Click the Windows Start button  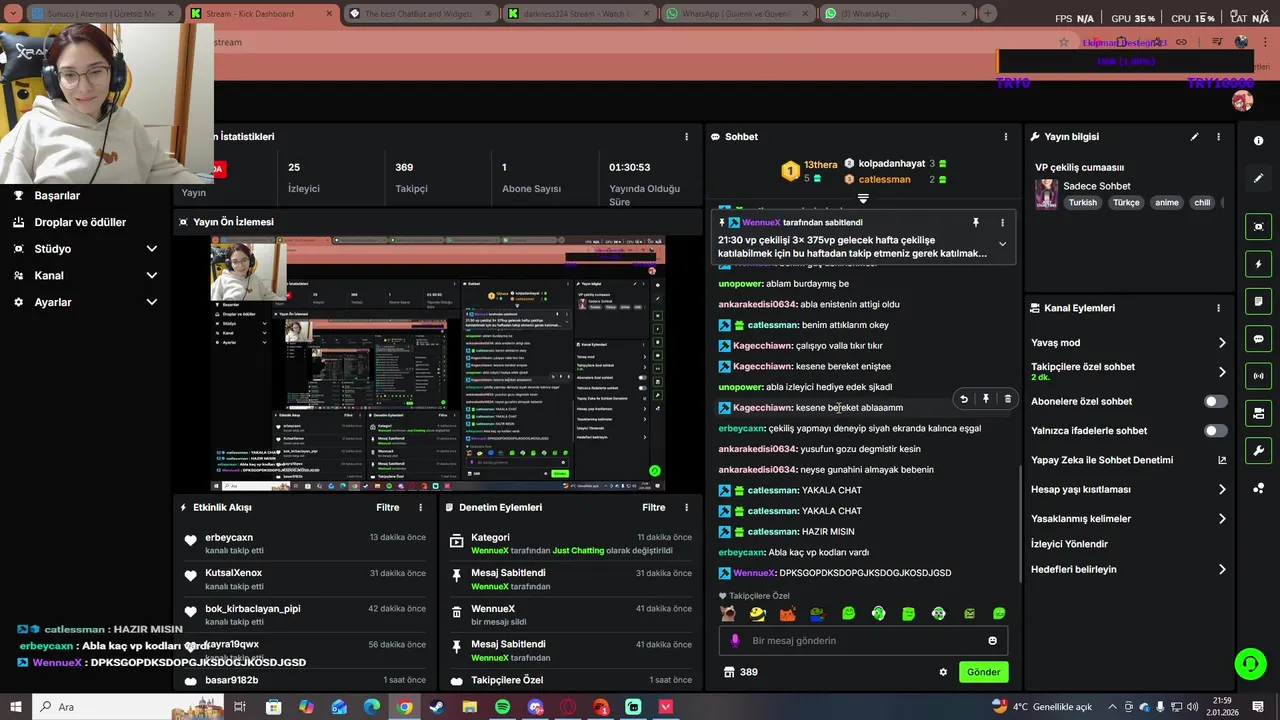16,707
